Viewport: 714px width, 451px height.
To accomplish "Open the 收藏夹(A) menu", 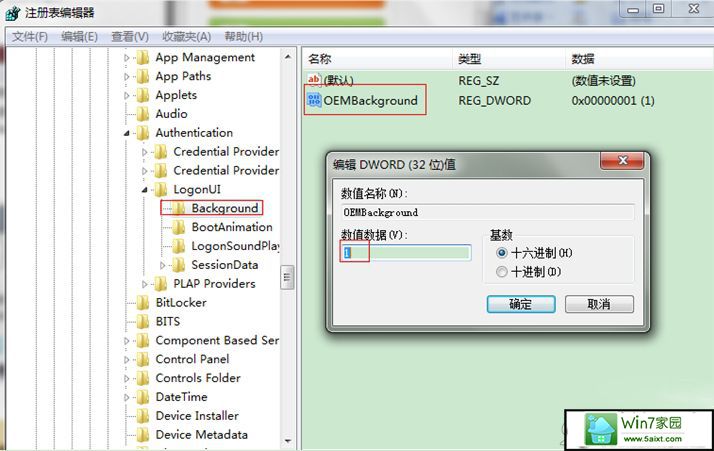I will 186,36.
